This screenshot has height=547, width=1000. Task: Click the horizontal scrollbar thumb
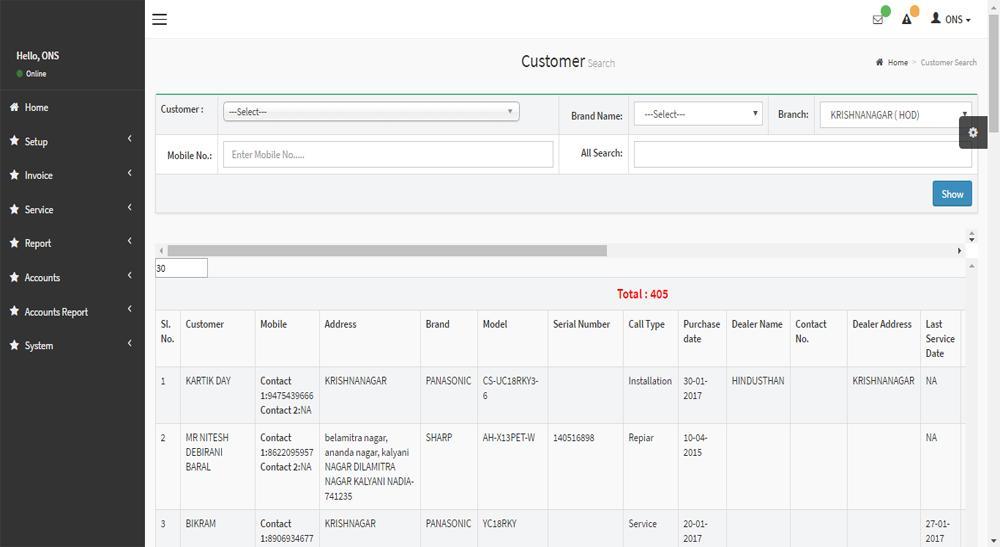coord(386,251)
